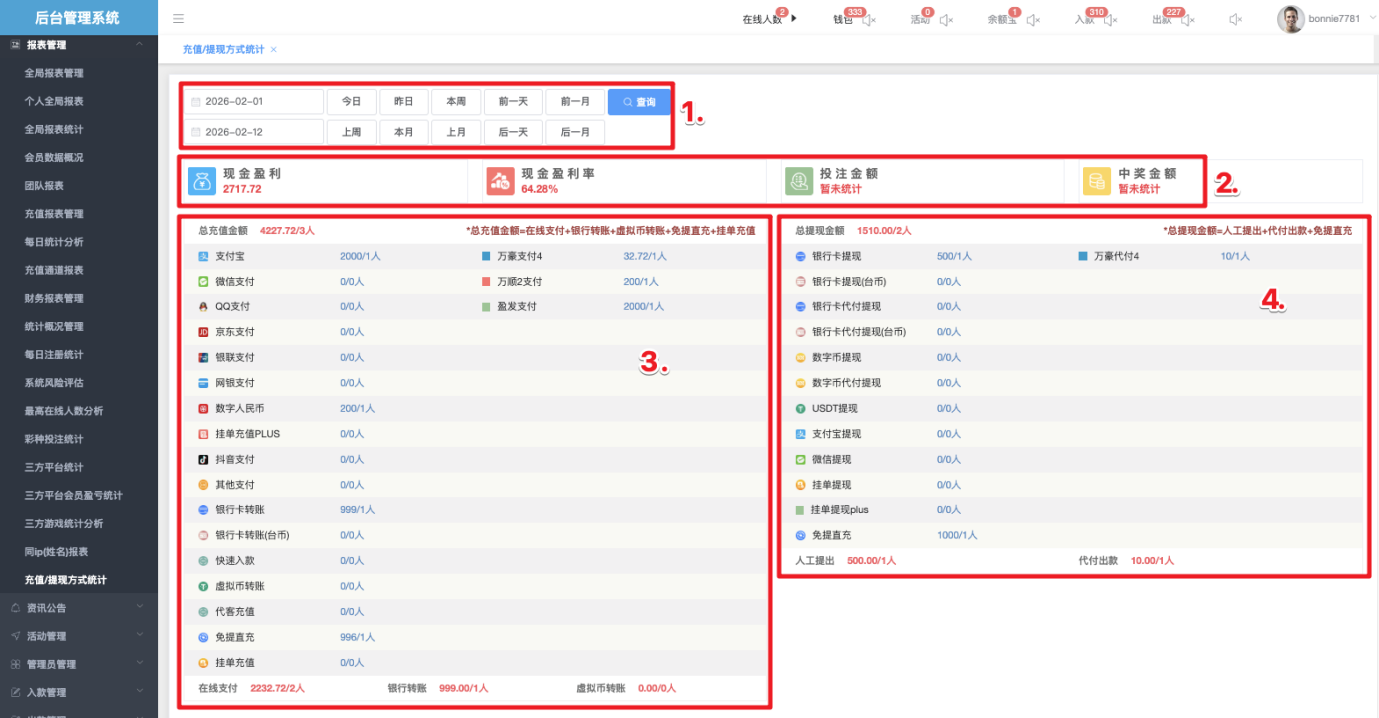
Task: Toggle the 钱包 sound mute icon
Action: (869, 20)
